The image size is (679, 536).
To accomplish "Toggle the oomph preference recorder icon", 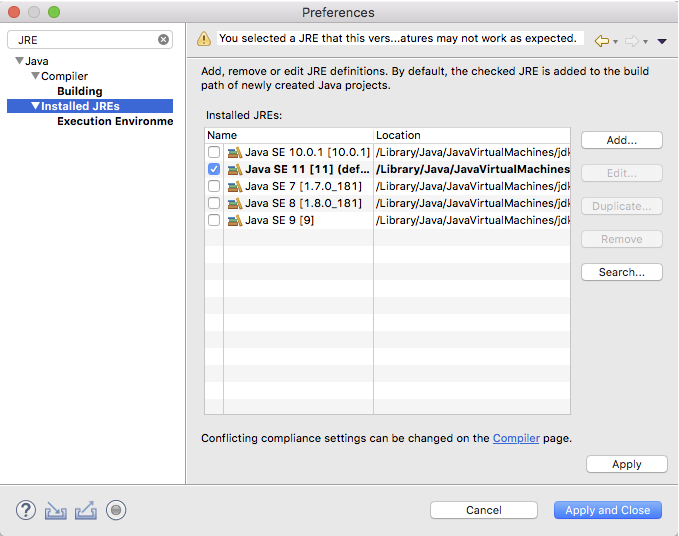I will pyautogui.click(x=116, y=510).
